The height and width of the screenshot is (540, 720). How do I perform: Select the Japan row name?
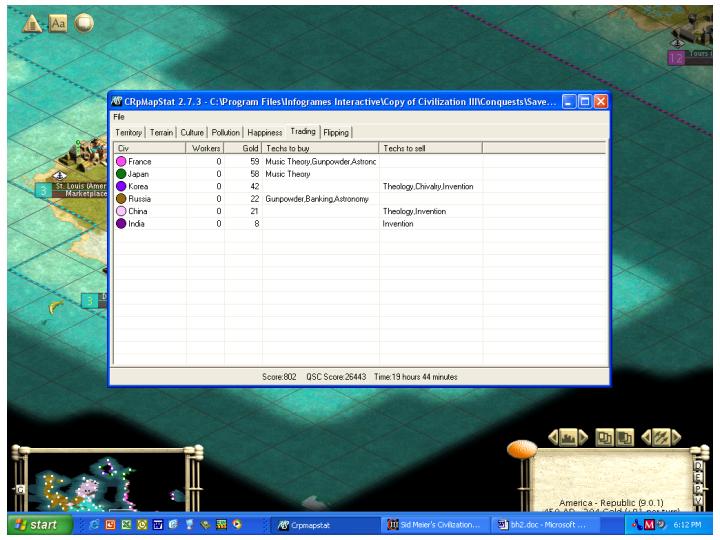click(x=138, y=174)
